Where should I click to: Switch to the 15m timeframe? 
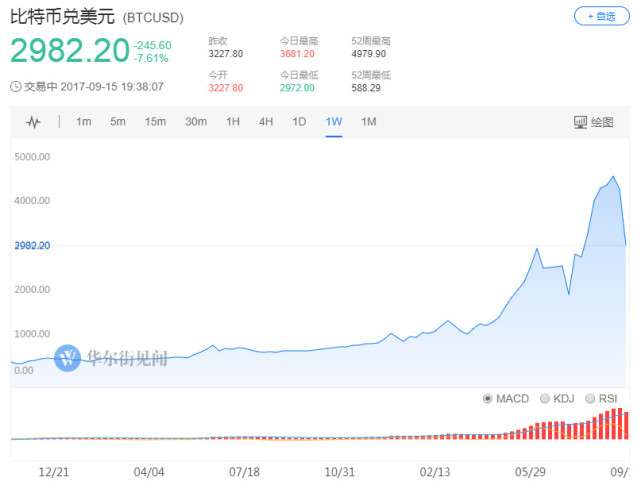(155, 122)
